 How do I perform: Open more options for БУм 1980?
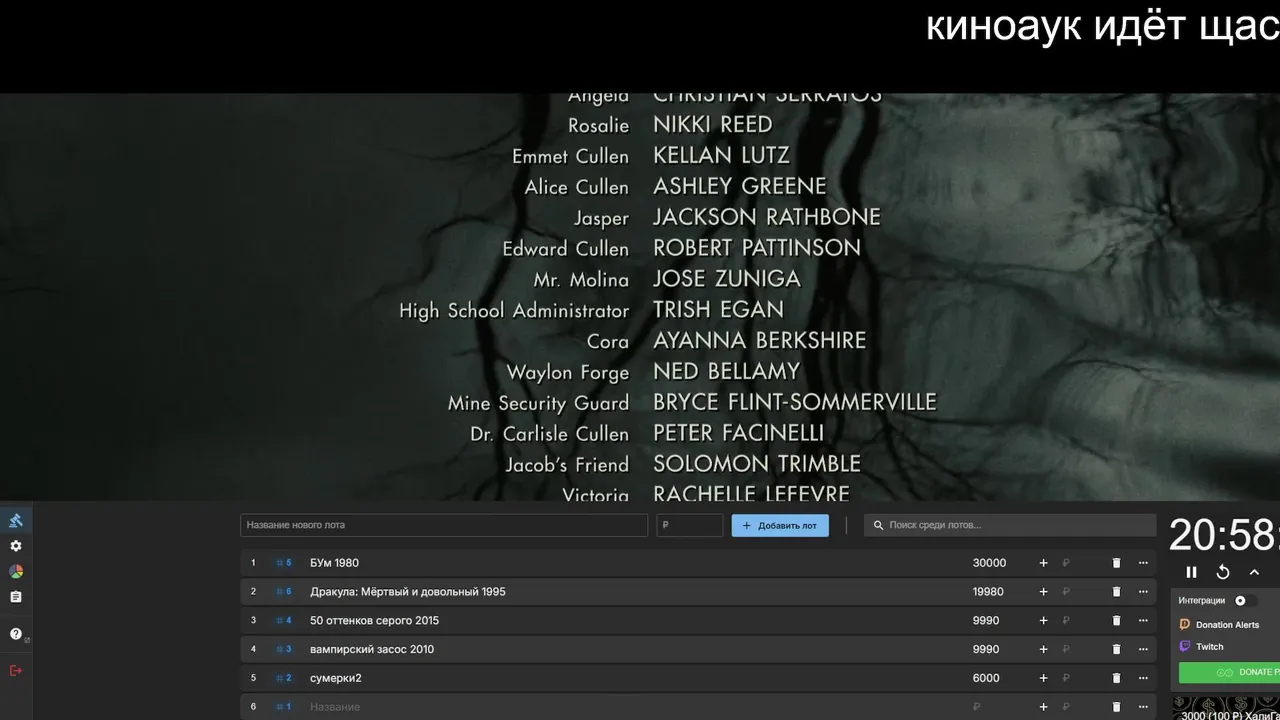pos(1143,563)
